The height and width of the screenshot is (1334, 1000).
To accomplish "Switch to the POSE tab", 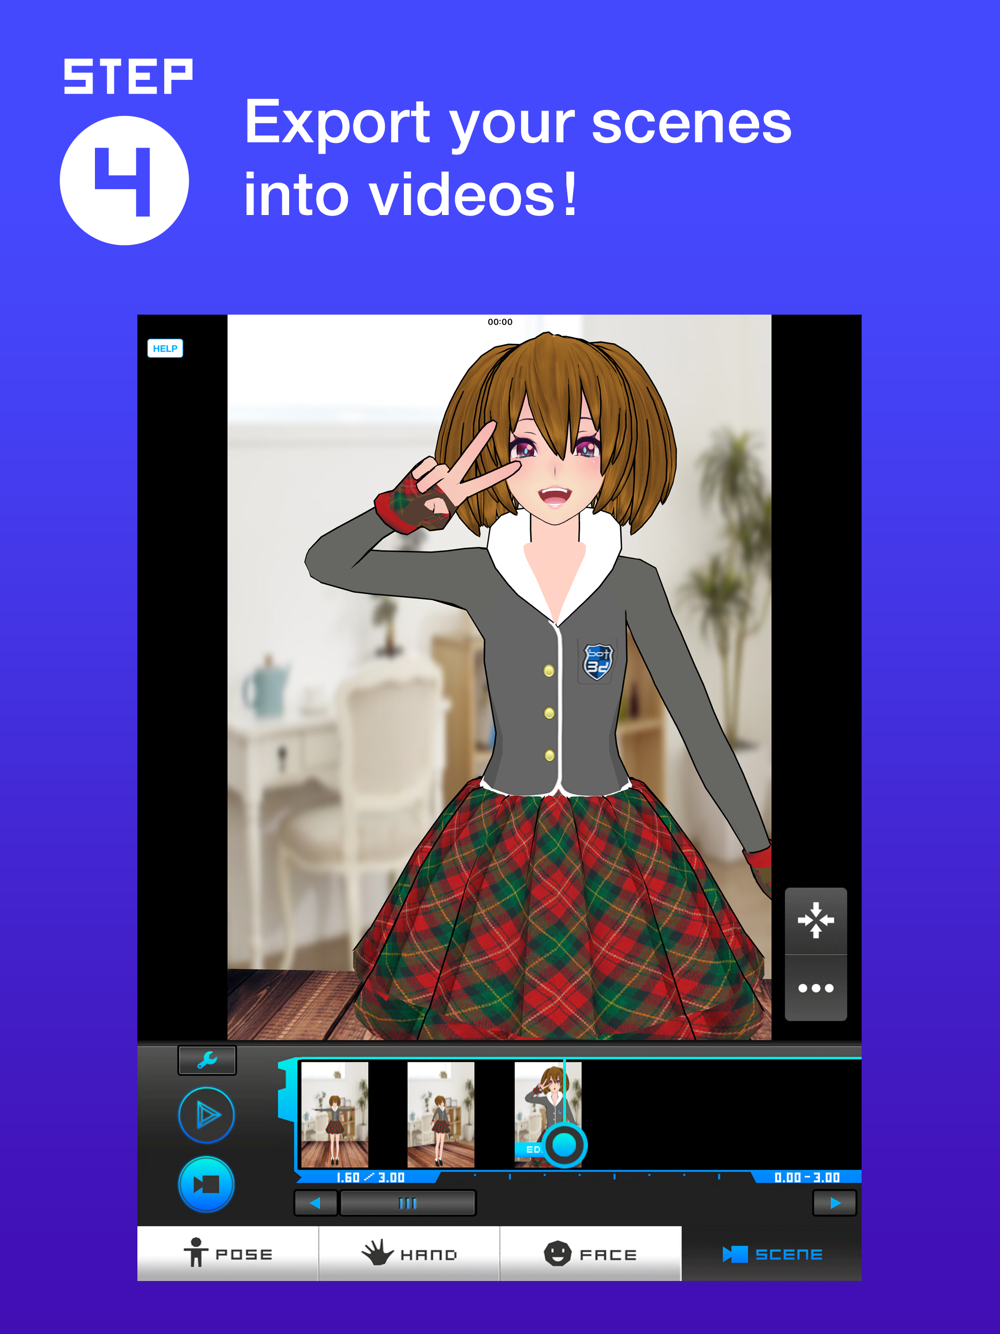I will [228, 1253].
